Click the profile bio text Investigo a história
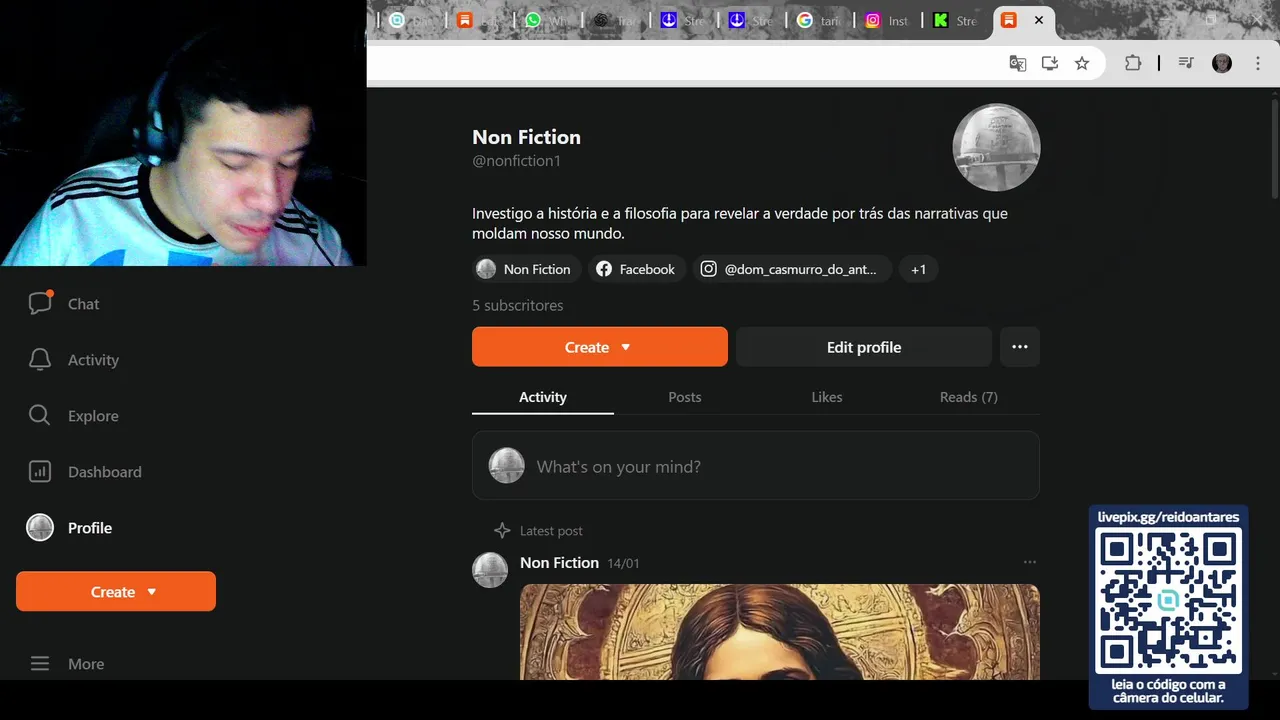 (740, 223)
